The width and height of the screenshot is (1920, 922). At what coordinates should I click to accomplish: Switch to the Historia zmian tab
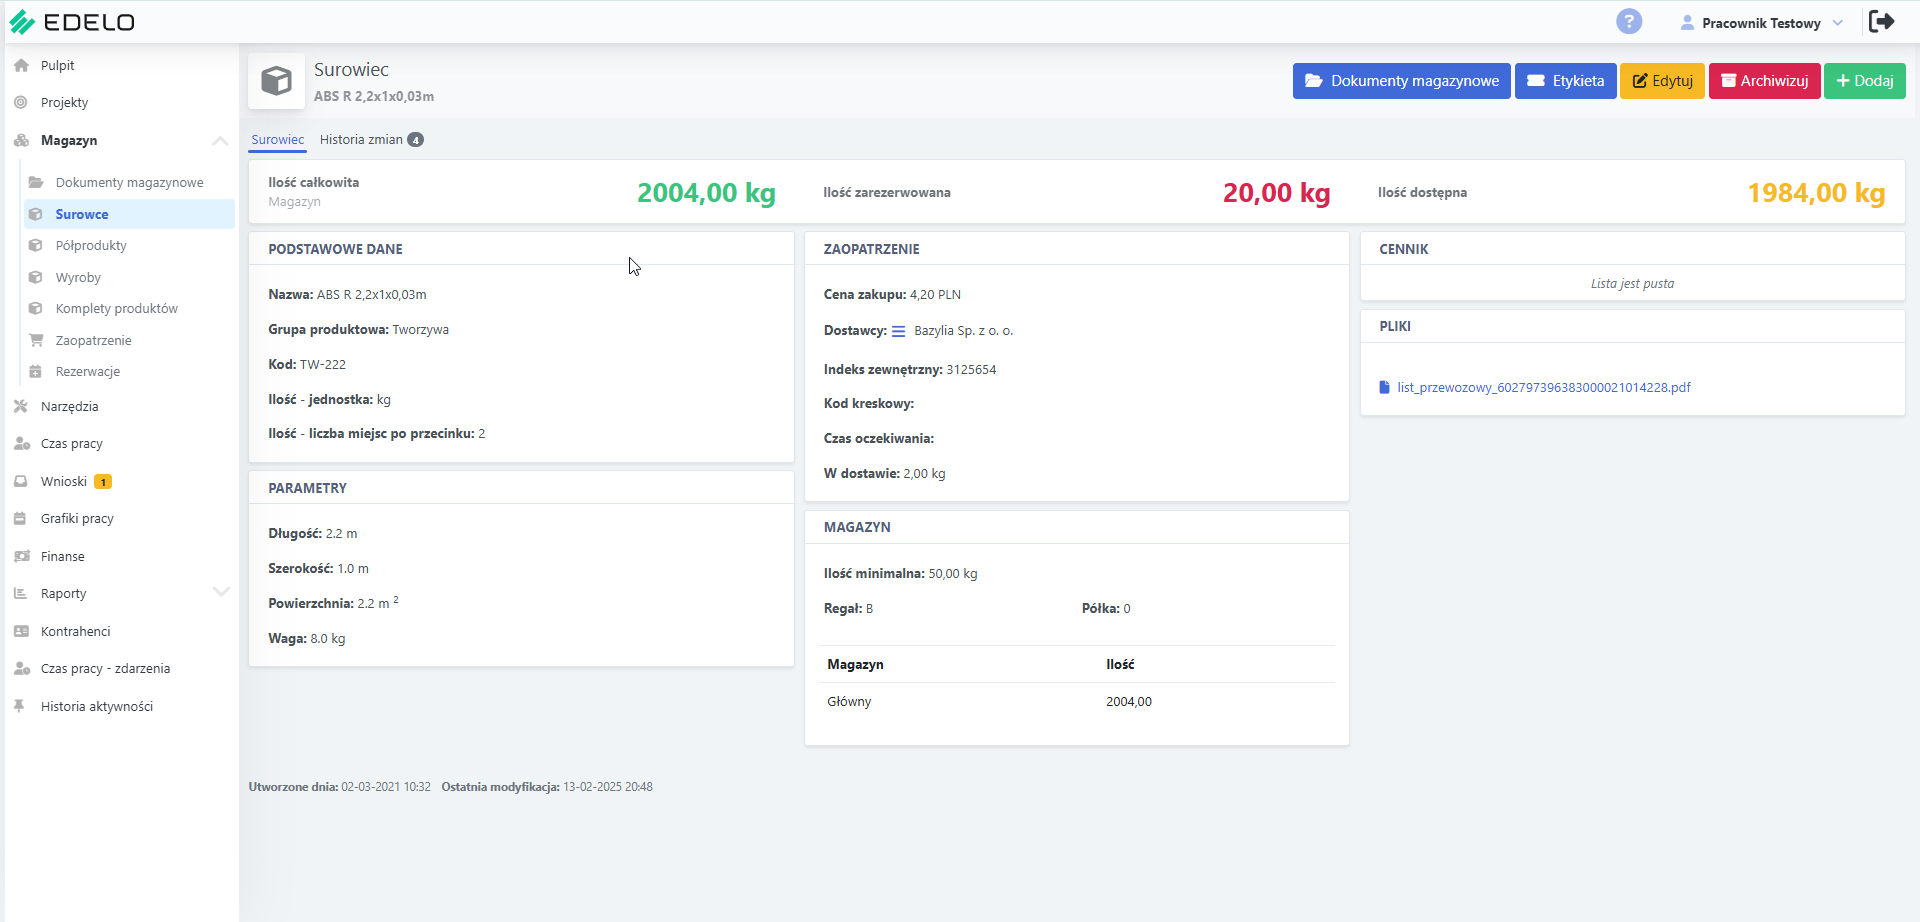(371, 140)
